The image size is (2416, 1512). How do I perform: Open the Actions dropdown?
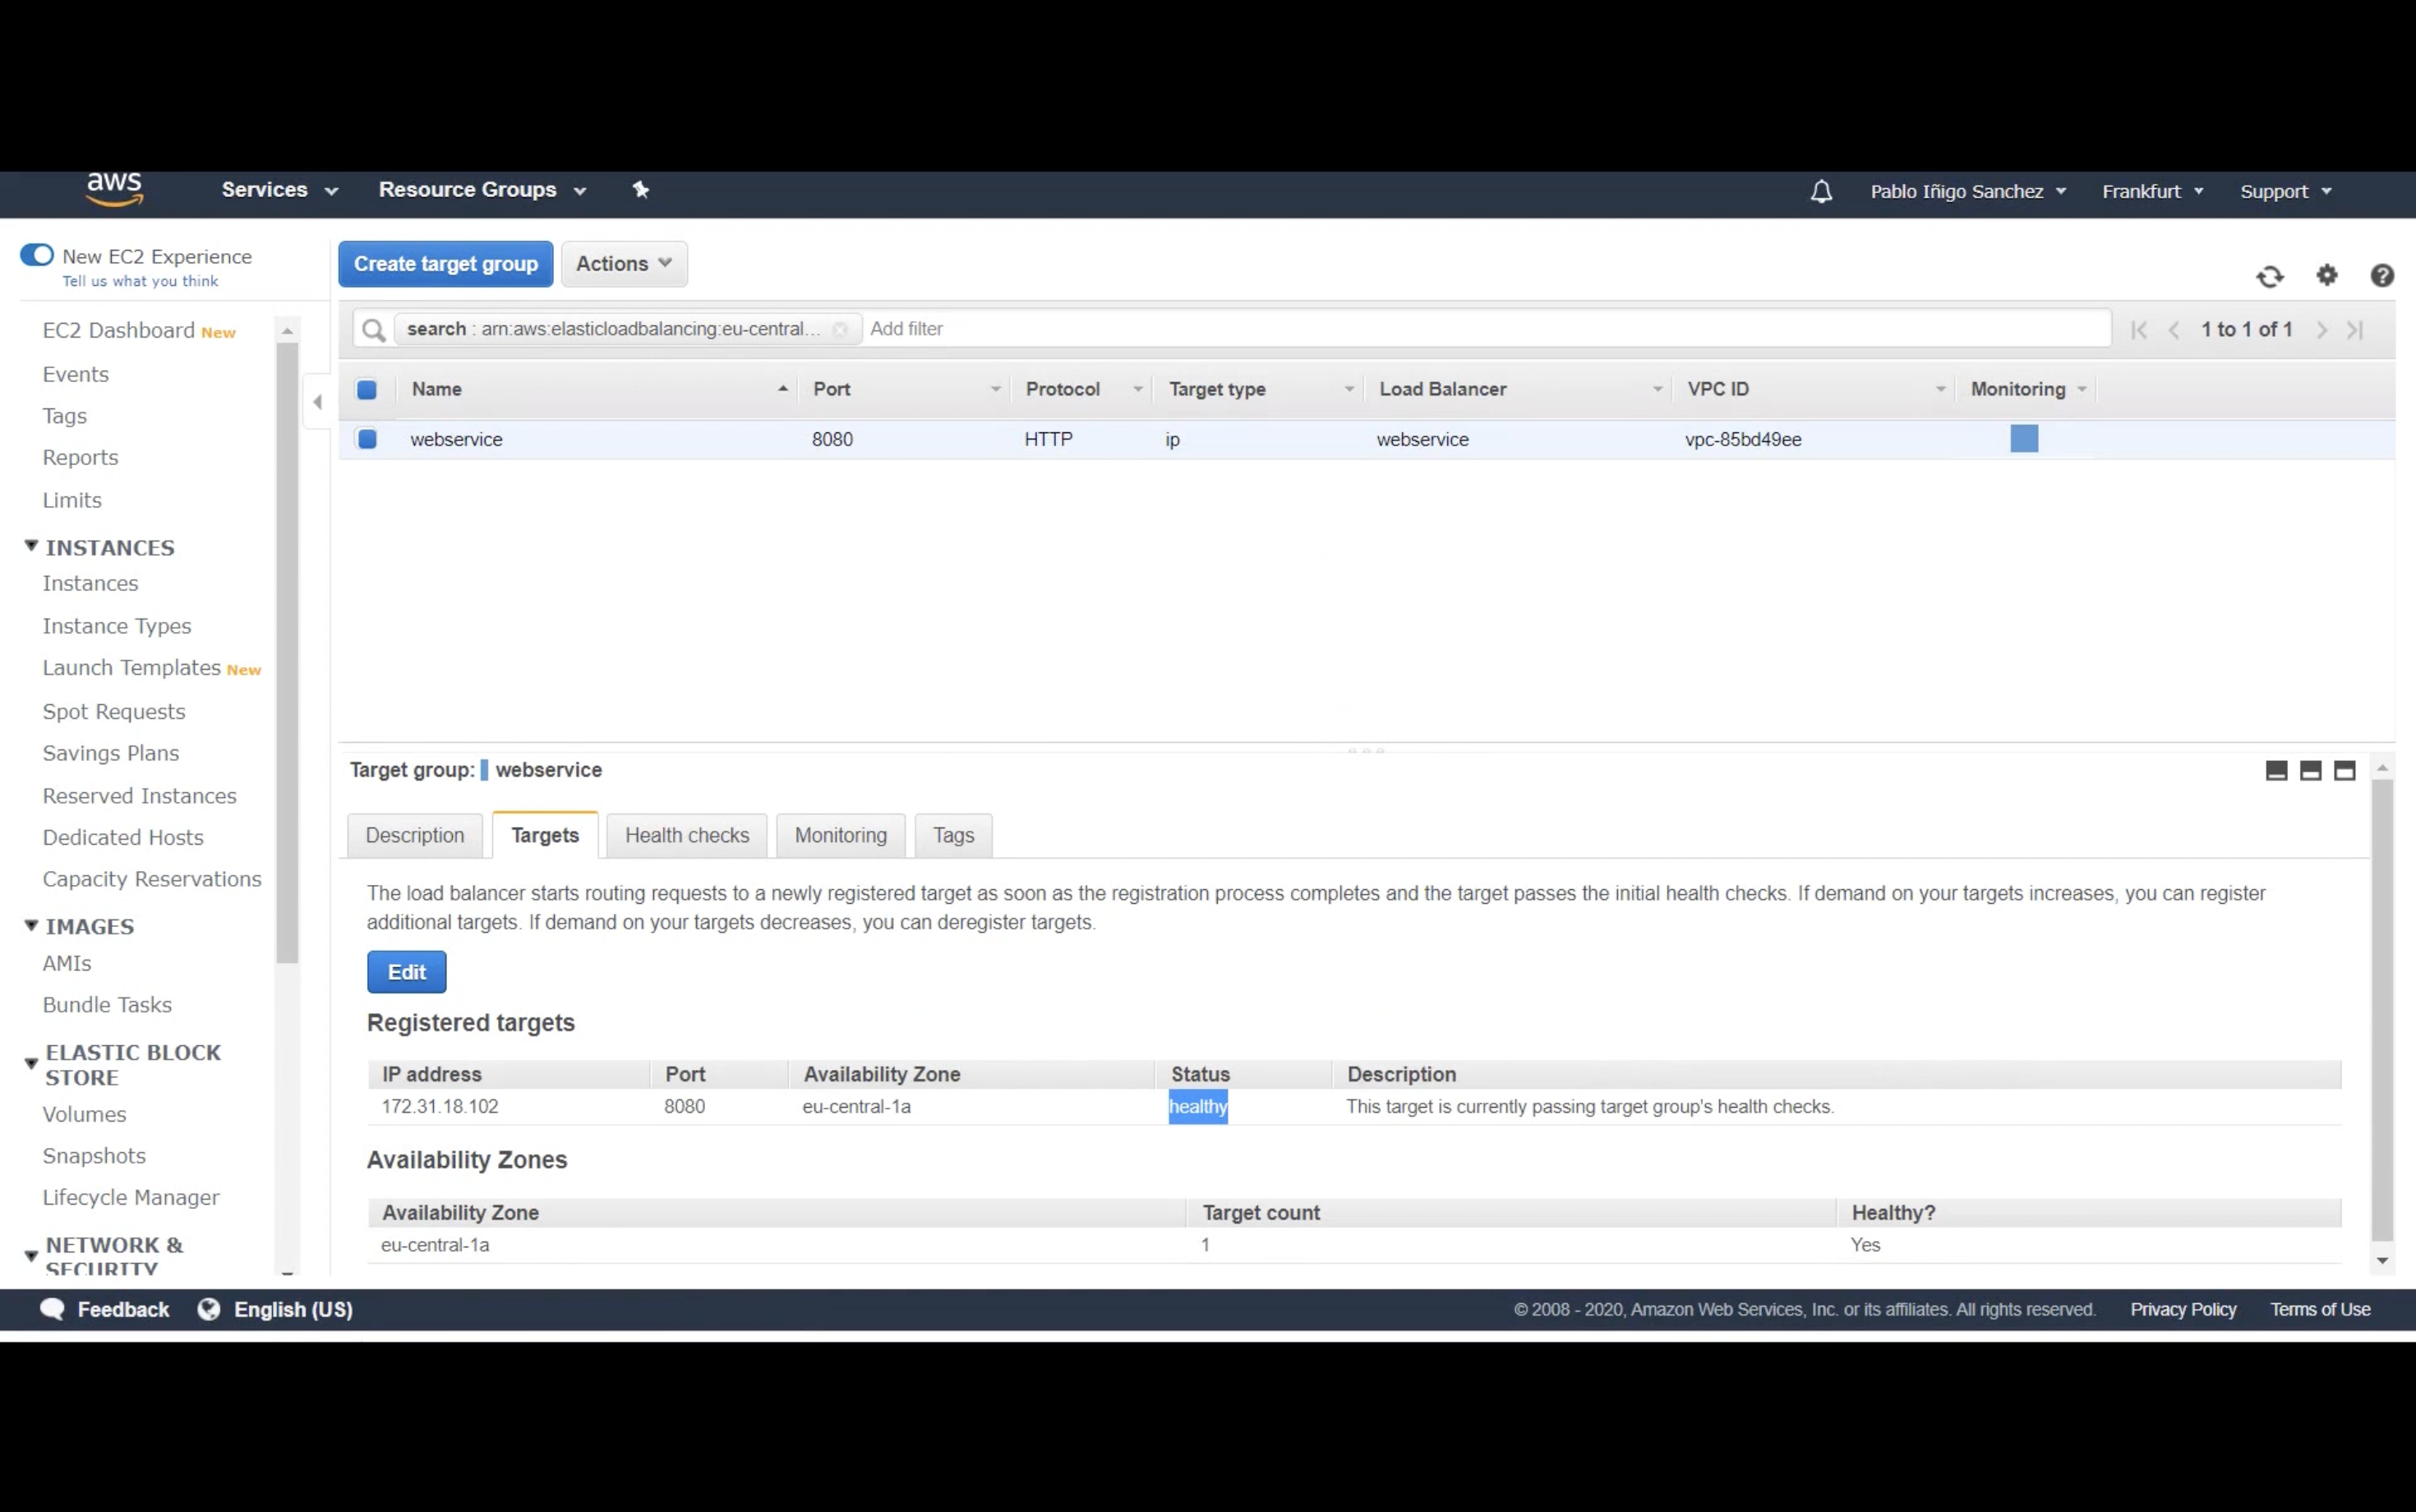click(624, 264)
